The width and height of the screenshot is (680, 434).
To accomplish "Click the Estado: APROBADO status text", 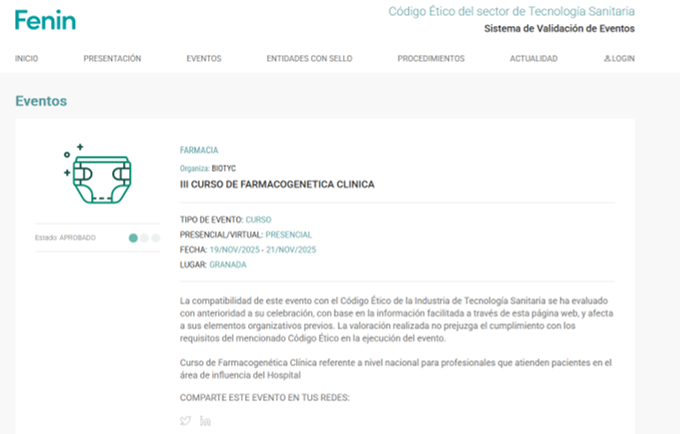I will [x=65, y=238].
